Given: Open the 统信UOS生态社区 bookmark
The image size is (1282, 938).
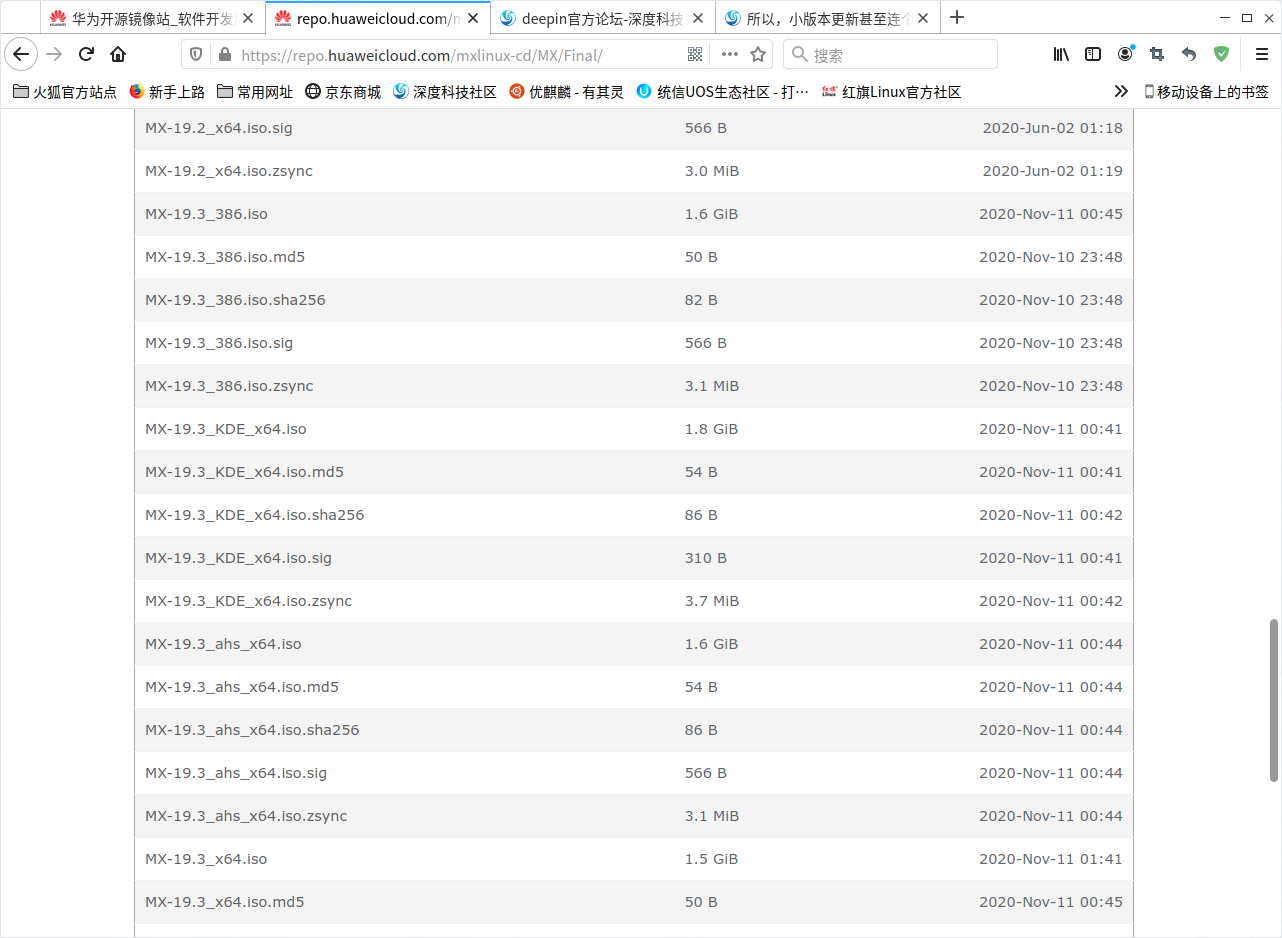Looking at the screenshot, I should point(723,92).
